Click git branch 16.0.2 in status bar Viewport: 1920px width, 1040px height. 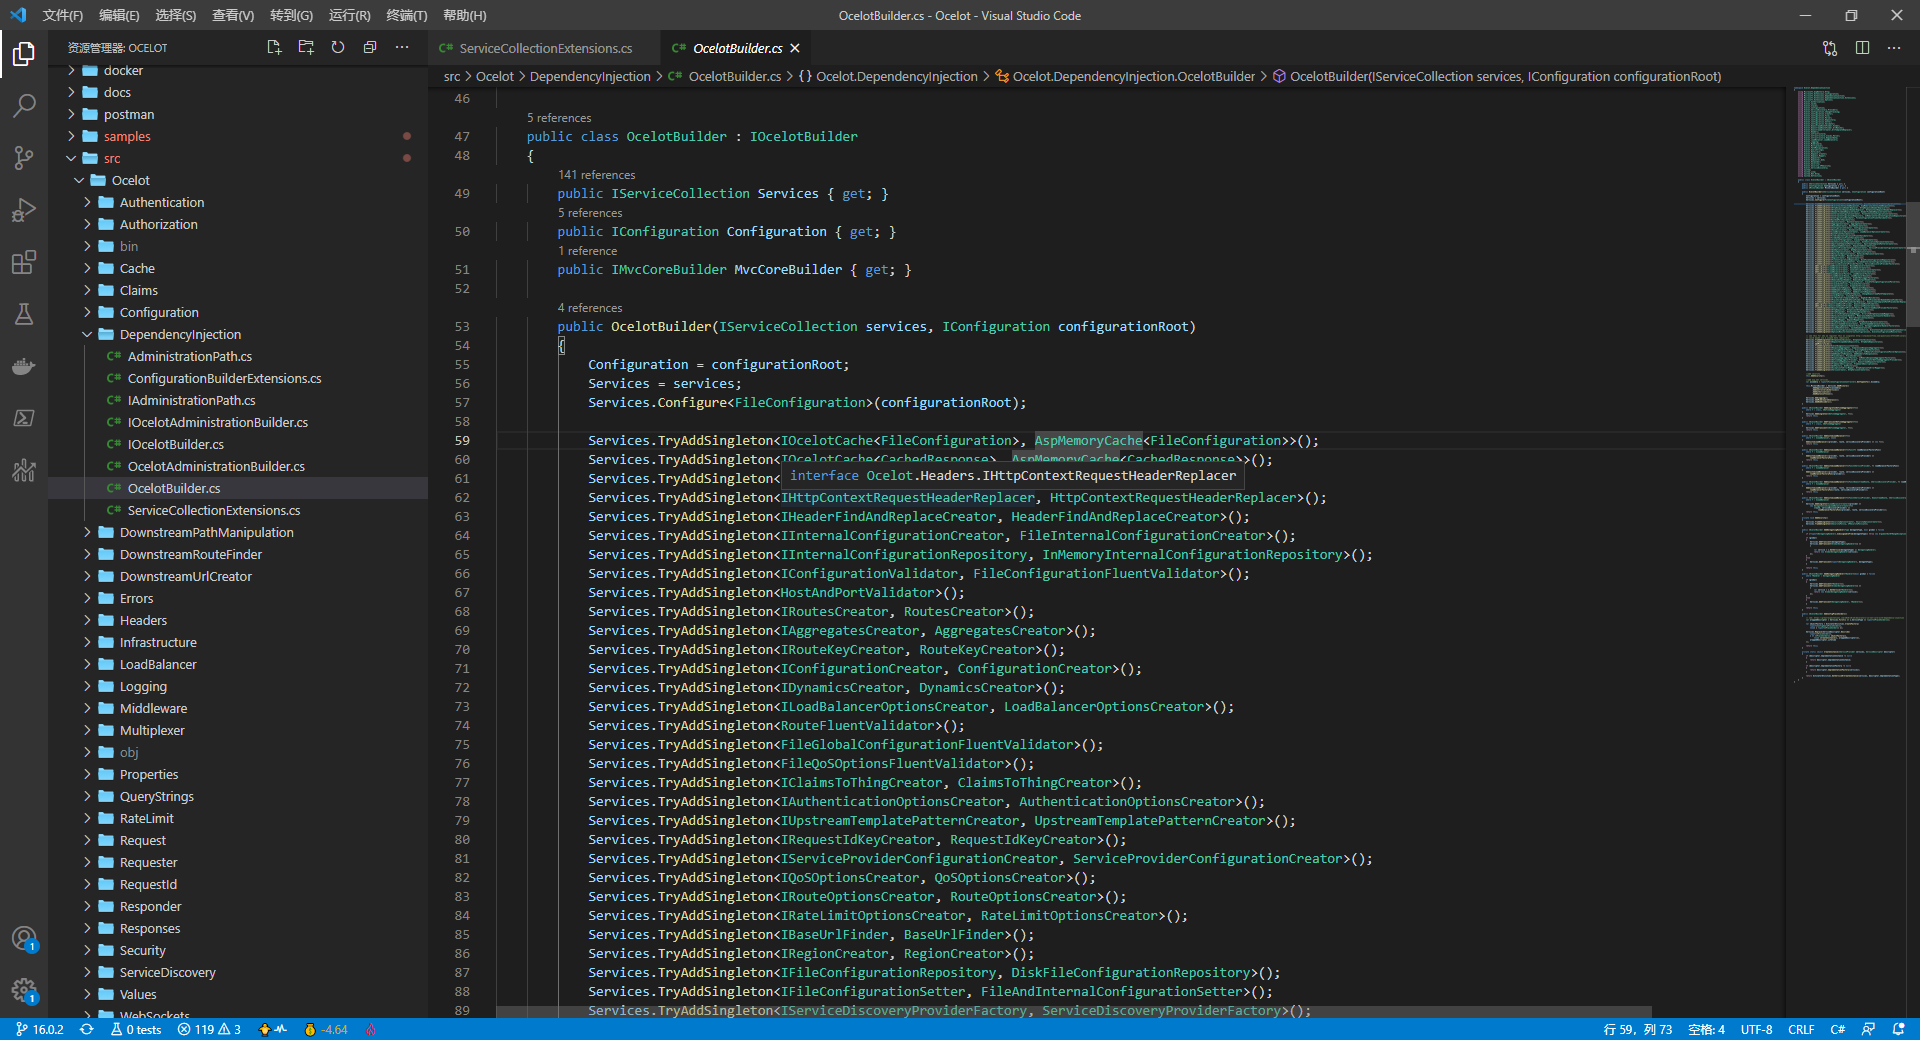pos(40,1029)
